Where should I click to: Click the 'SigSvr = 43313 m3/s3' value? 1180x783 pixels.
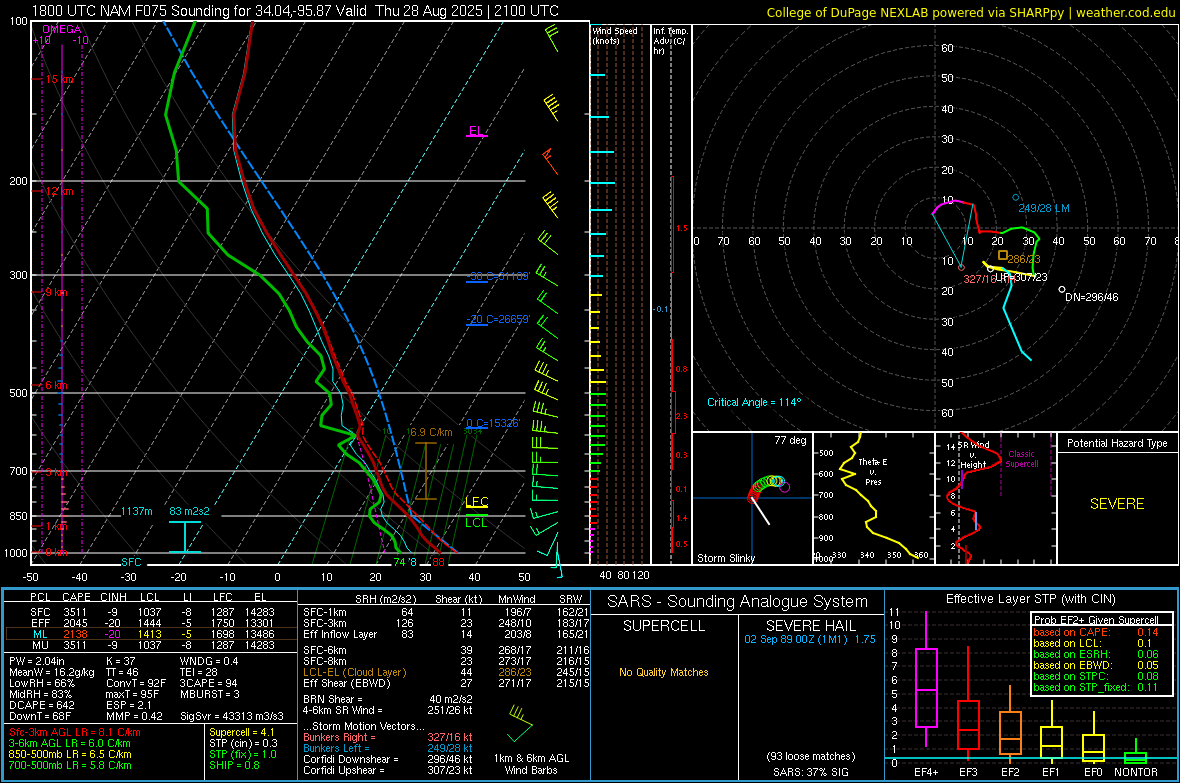click(232, 716)
